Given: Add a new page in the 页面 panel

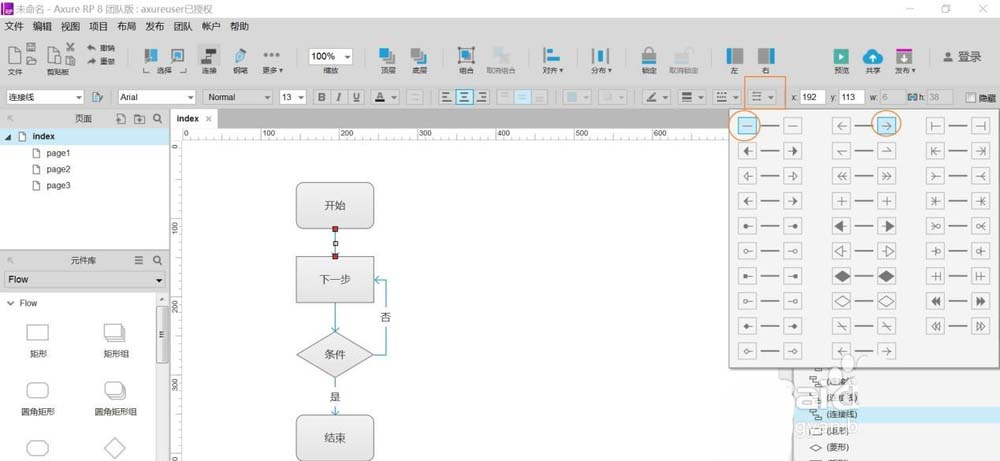Looking at the screenshot, I should (x=121, y=119).
